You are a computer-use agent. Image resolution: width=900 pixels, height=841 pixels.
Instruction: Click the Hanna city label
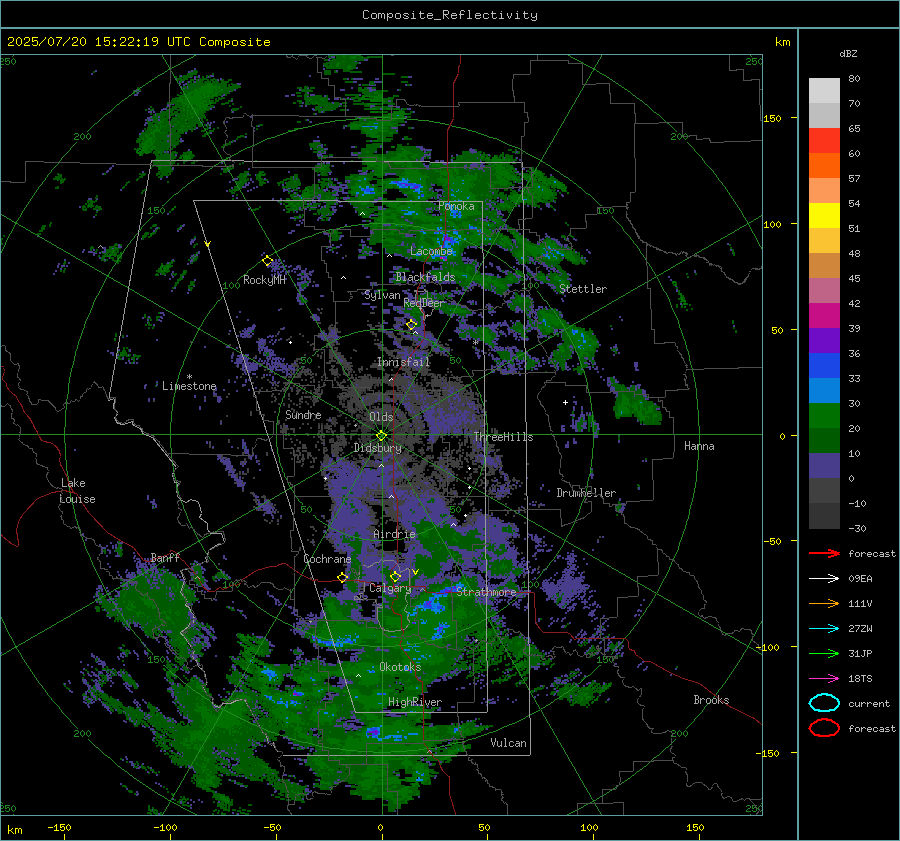pos(699,446)
